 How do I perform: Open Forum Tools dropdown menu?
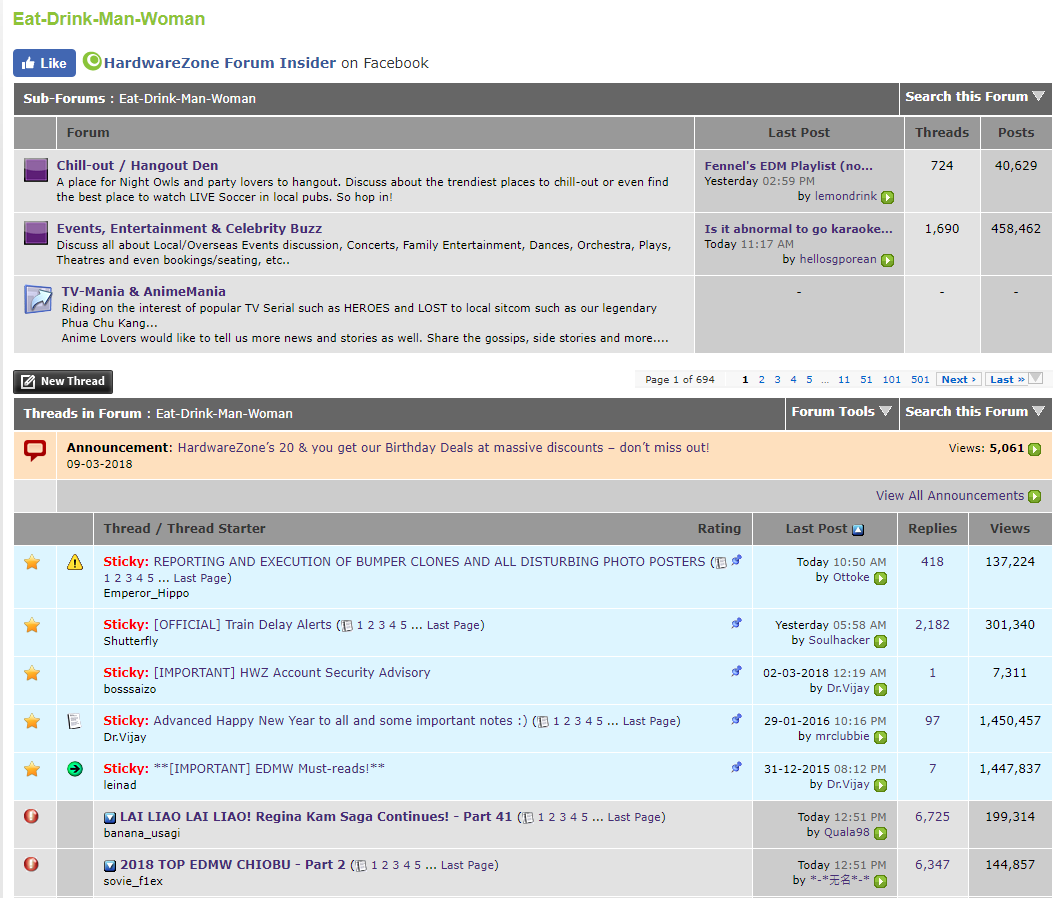point(841,412)
